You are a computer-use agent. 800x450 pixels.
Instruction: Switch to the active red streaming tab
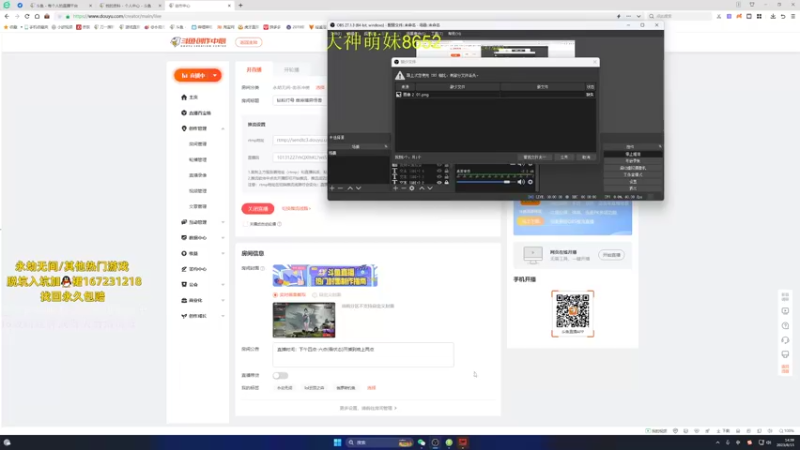[x=254, y=69]
